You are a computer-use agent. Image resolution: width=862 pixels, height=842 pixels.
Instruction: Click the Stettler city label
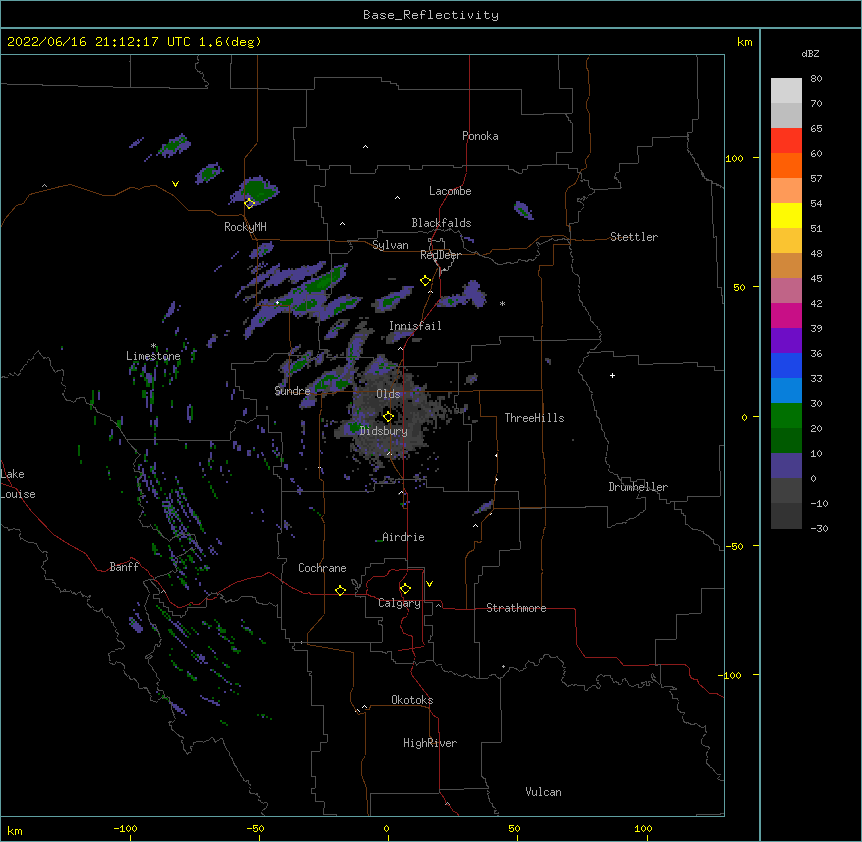point(634,237)
